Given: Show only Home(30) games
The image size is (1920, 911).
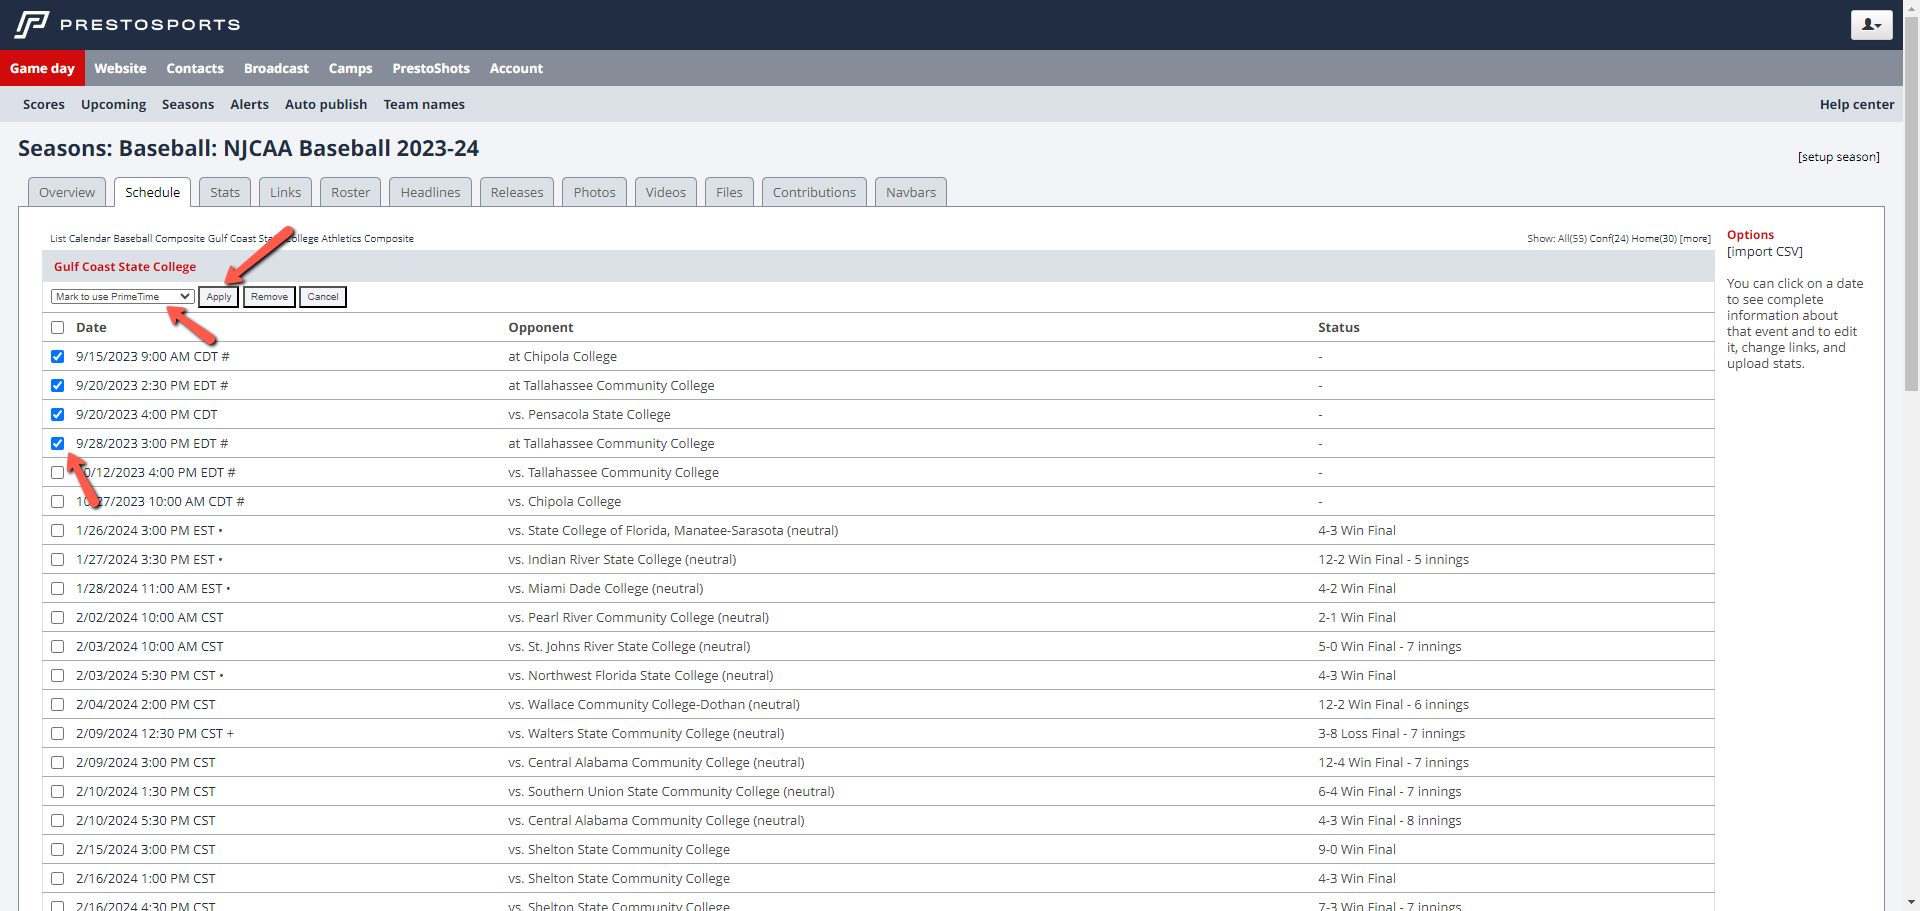Looking at the screenshot, I should click(1654, 239).
